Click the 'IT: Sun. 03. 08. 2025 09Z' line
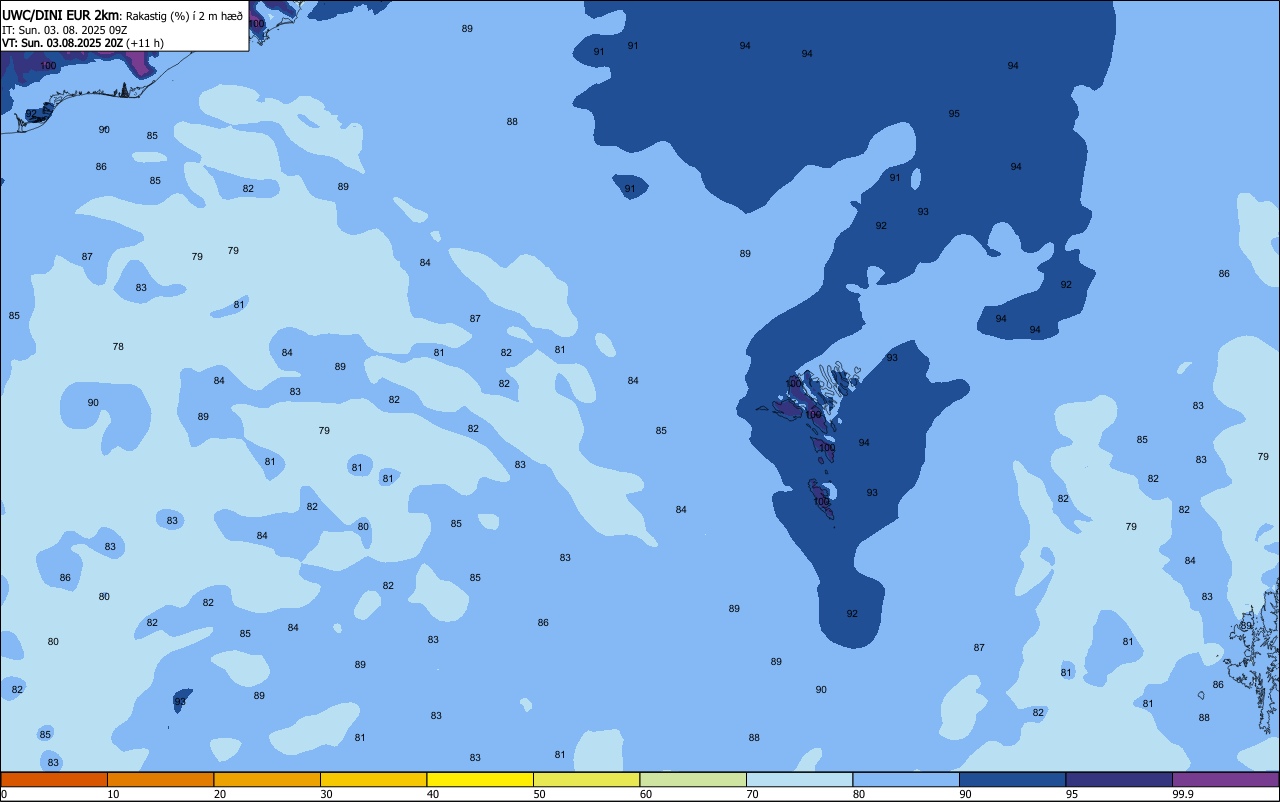 click(x=64, y=30)
